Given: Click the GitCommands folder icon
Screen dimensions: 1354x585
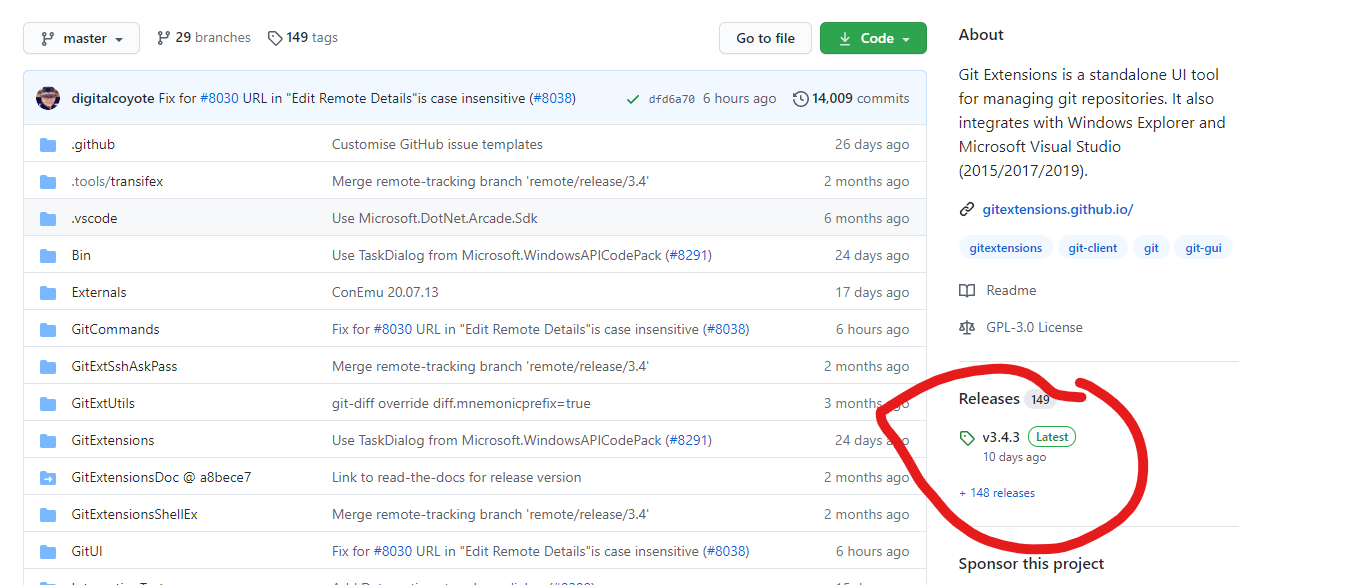Looking at the screenshot, I should pos(48,329).
